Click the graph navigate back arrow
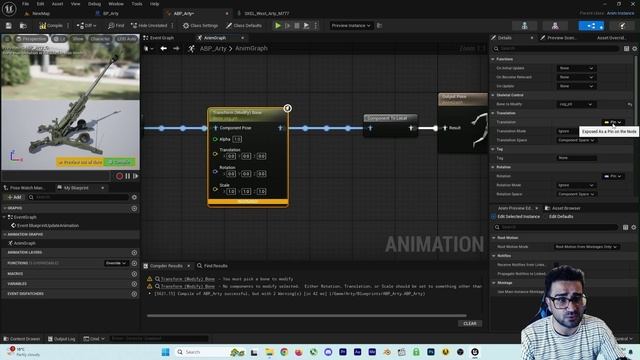Screen dimensions: 640x360 [x=163, y=49]
